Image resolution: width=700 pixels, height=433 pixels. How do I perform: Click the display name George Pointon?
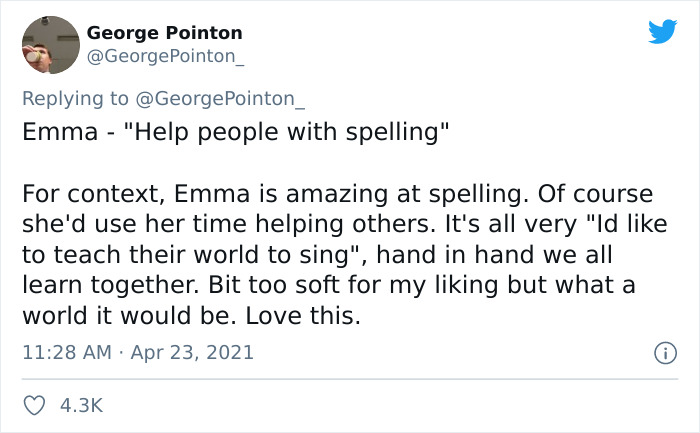(164, 34)
